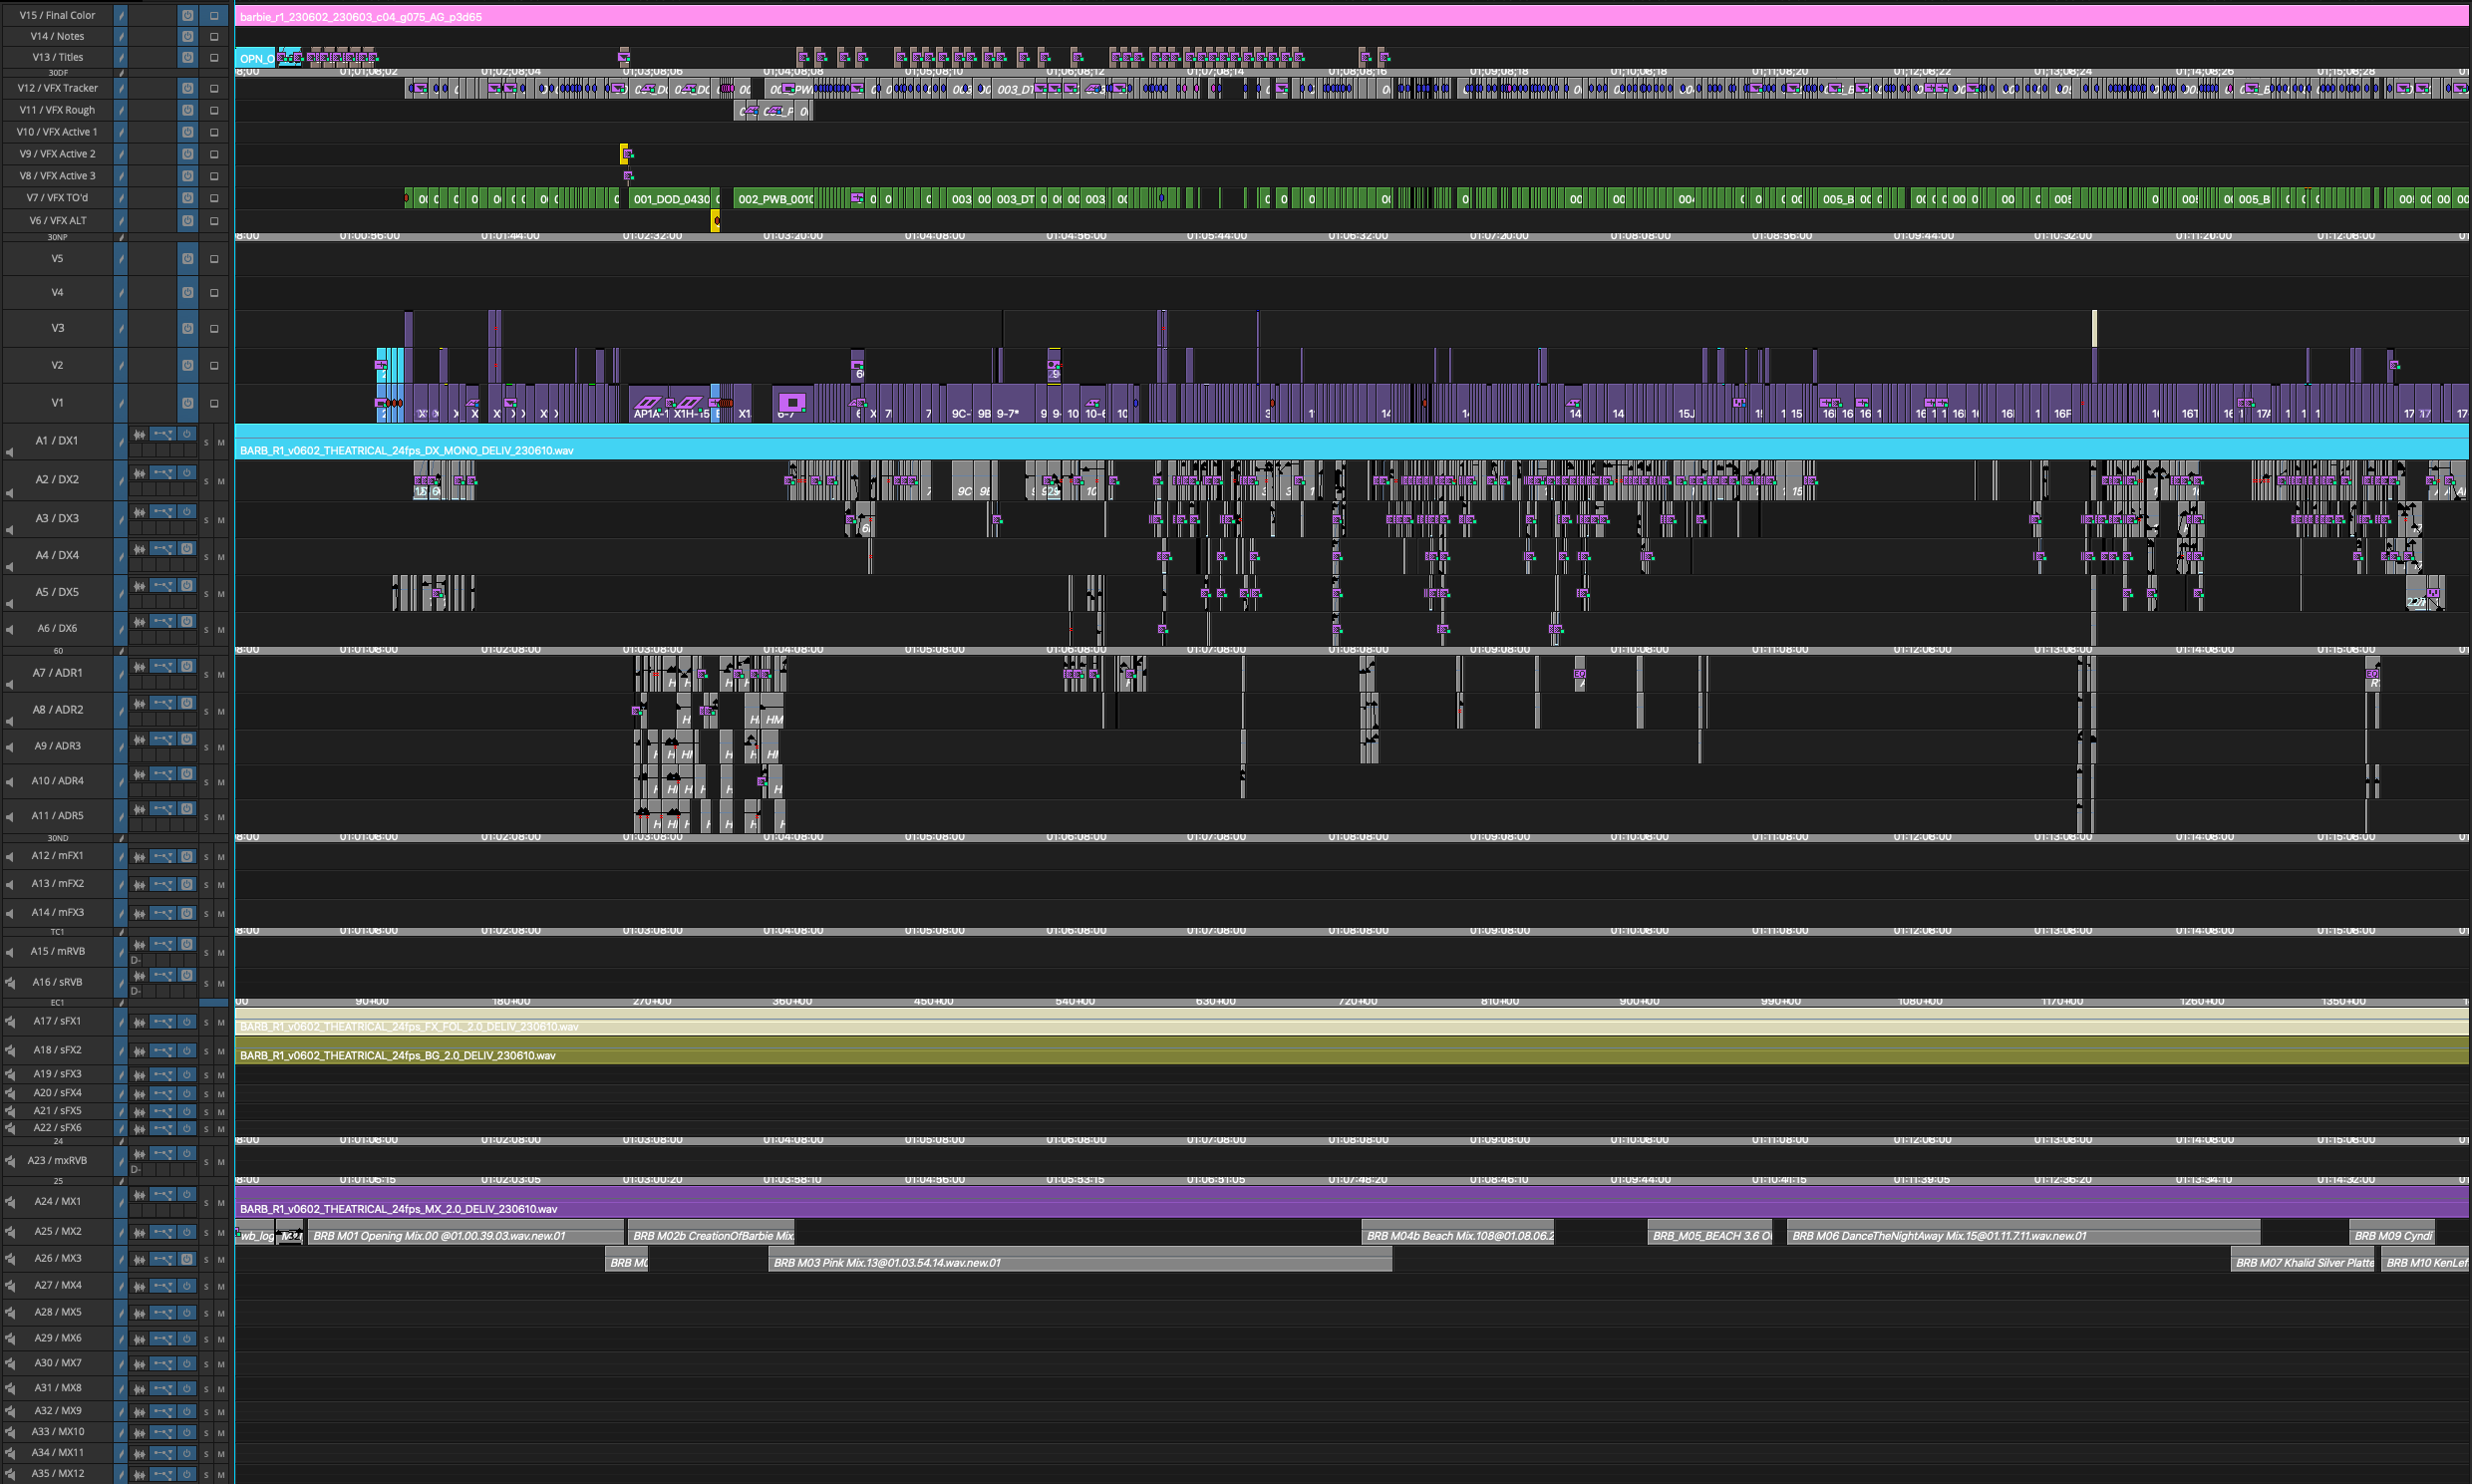Show waveform on A7 / ADR1 track
The image size is (2472, 1484).
(x=139, y=667)
